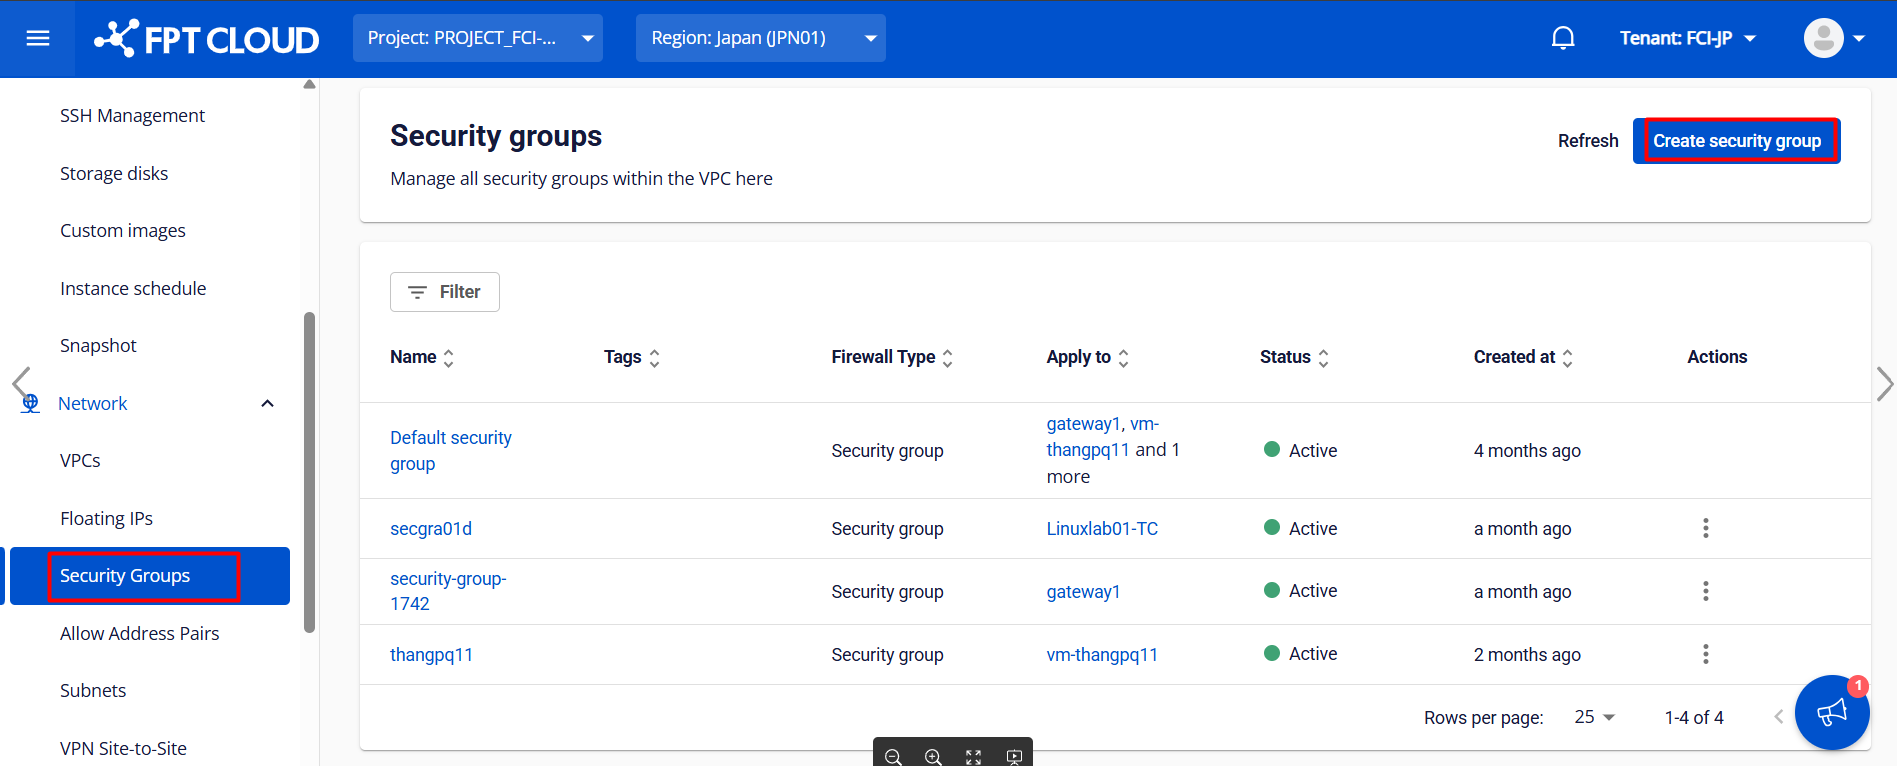Open actions menu for secgra01d row
This screenshot has width=1897, height=766.
1705,528
